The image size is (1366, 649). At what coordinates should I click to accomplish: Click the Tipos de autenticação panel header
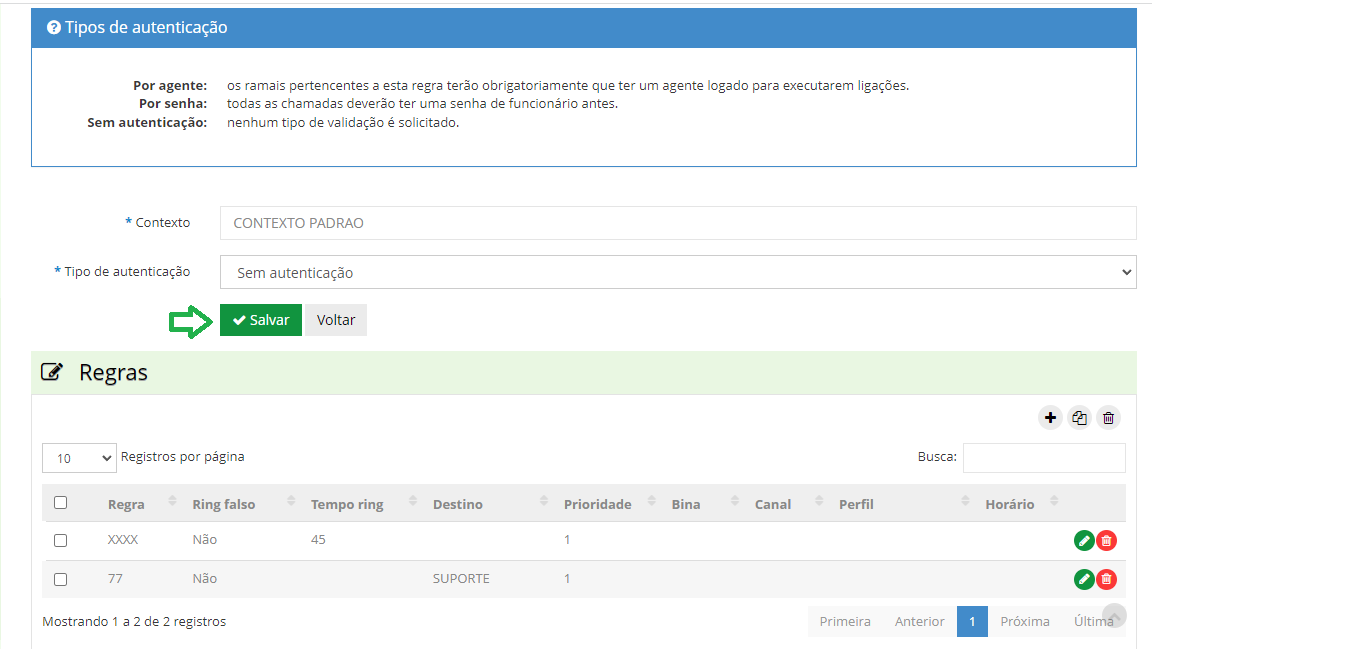[x=584, y=28]
